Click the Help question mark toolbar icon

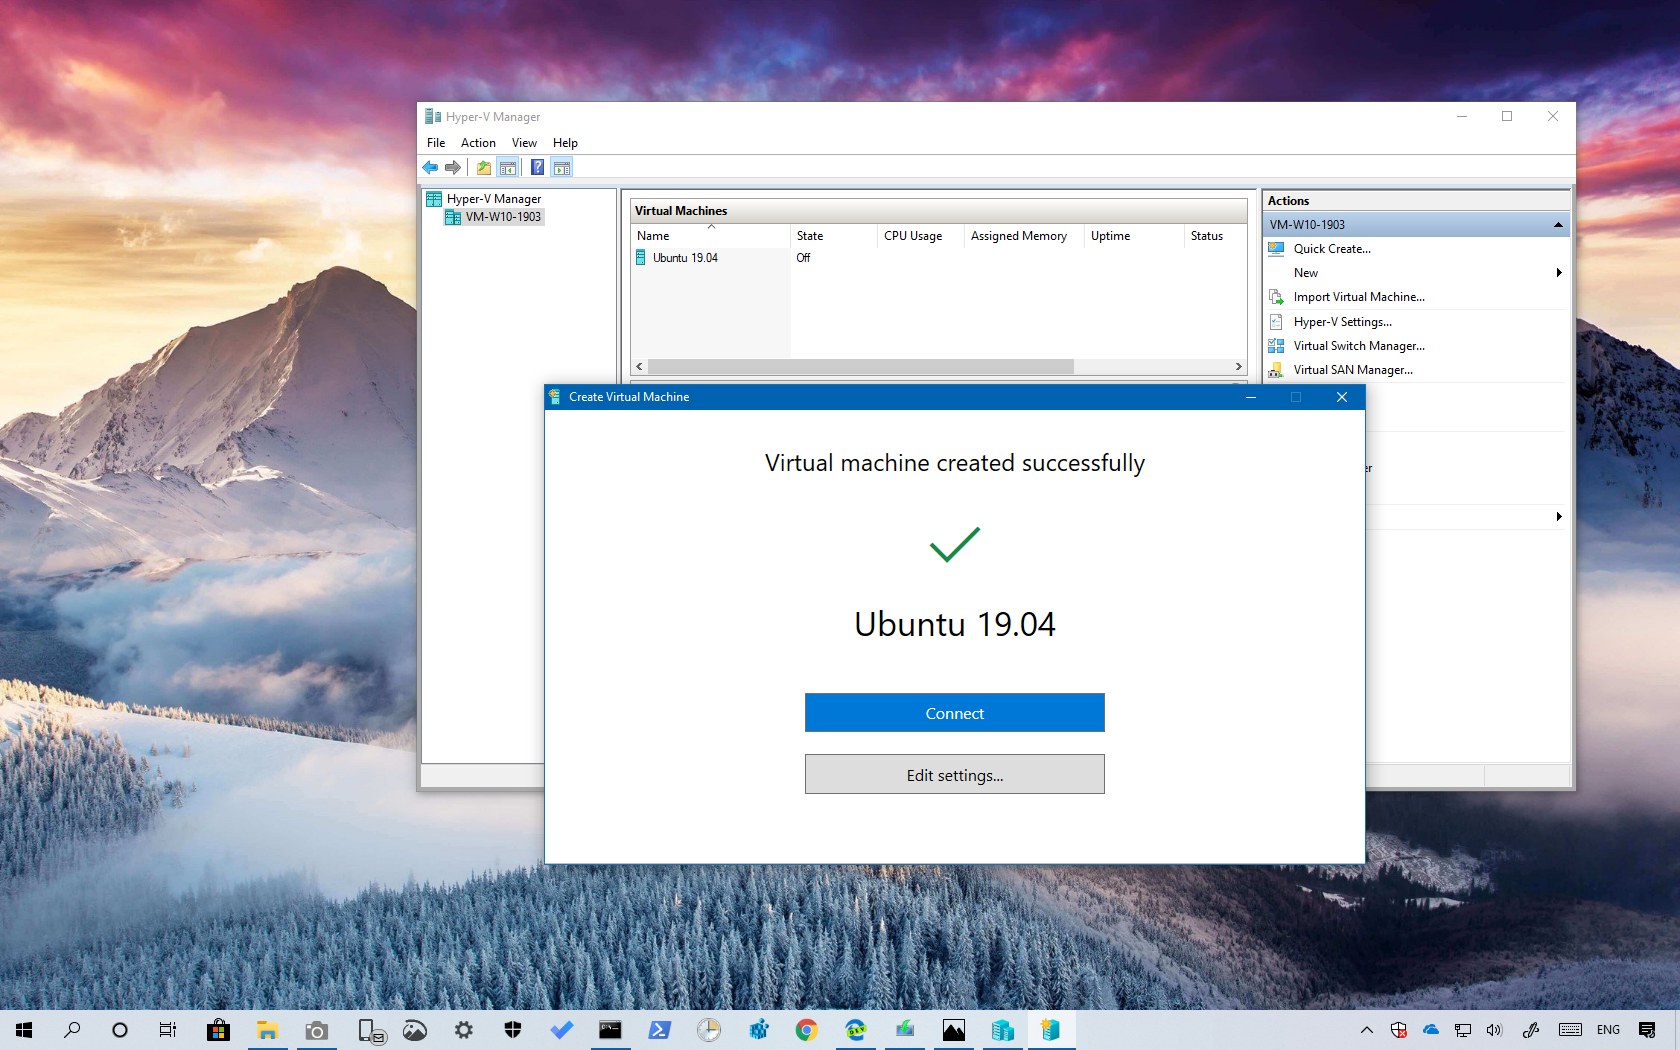(537, 167)
